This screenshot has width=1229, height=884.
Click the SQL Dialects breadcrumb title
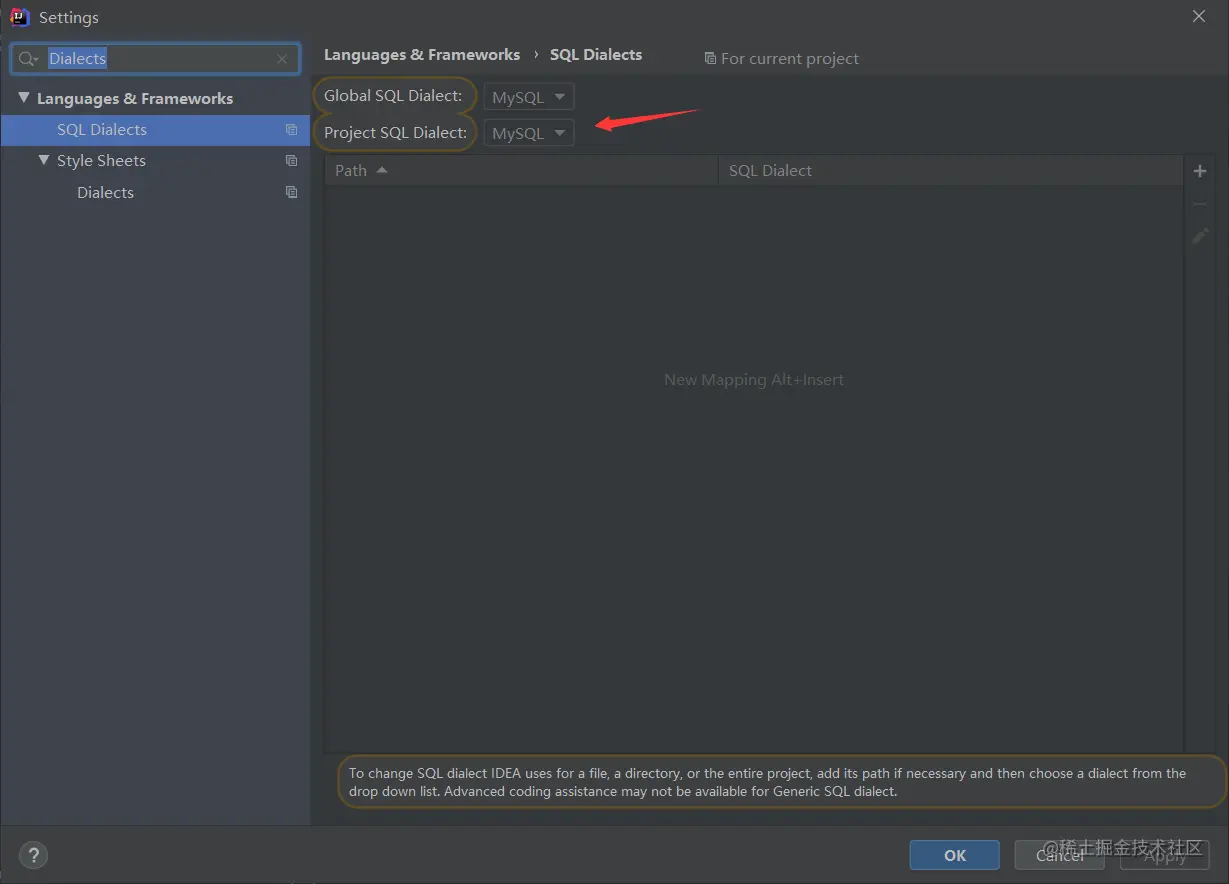596,55
